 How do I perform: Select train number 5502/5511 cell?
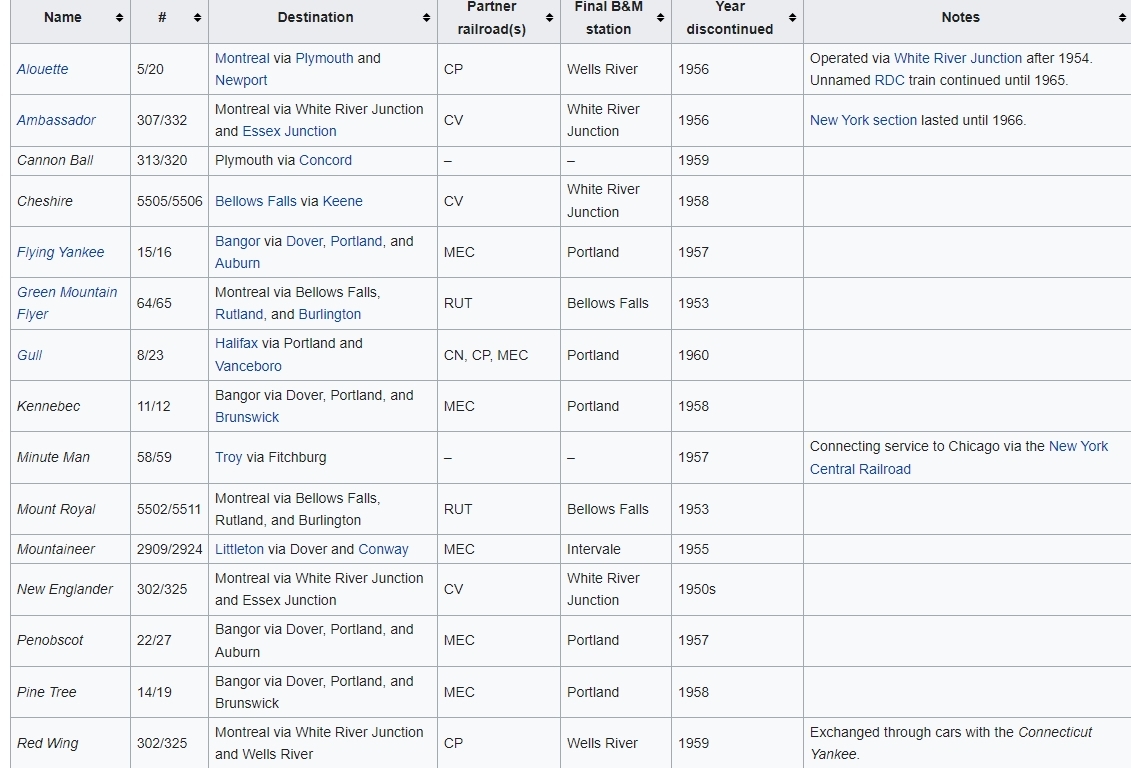coord(170,509)
